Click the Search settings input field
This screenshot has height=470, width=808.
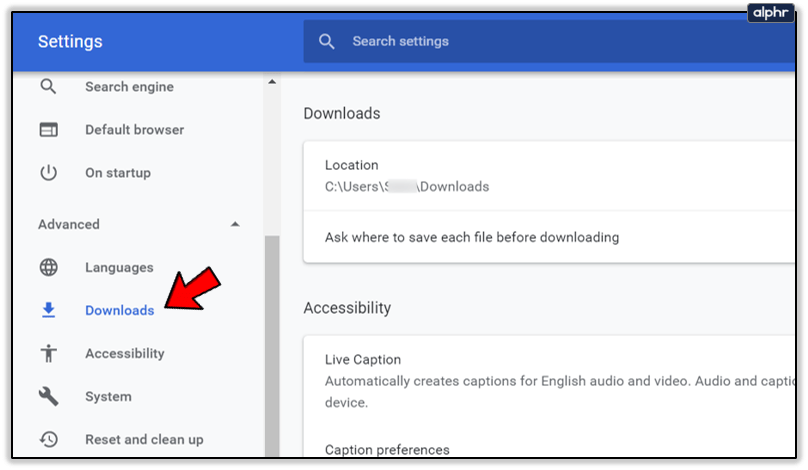[549, 41]
